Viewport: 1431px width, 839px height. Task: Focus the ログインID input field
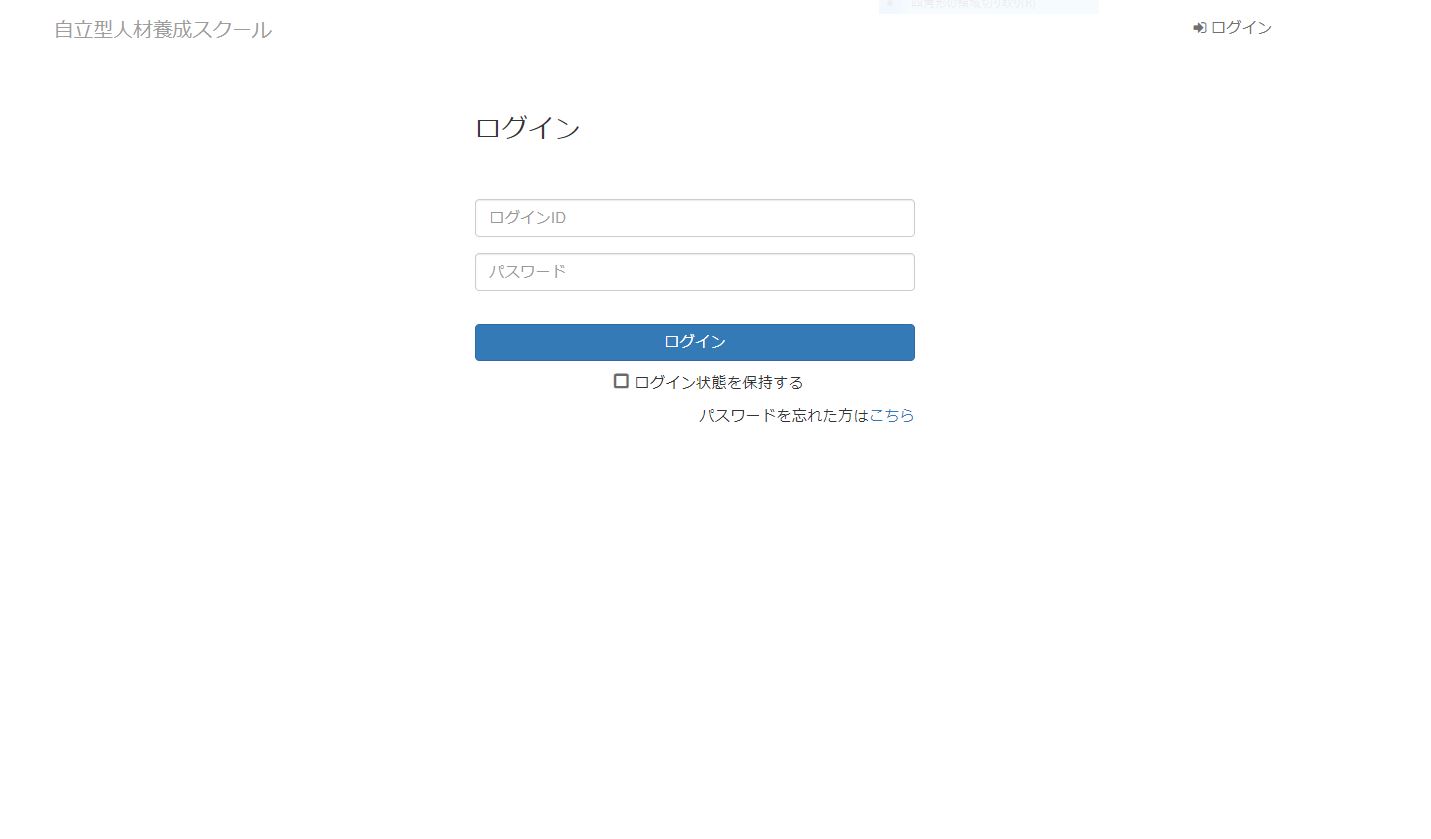click(x=695, y=218)
